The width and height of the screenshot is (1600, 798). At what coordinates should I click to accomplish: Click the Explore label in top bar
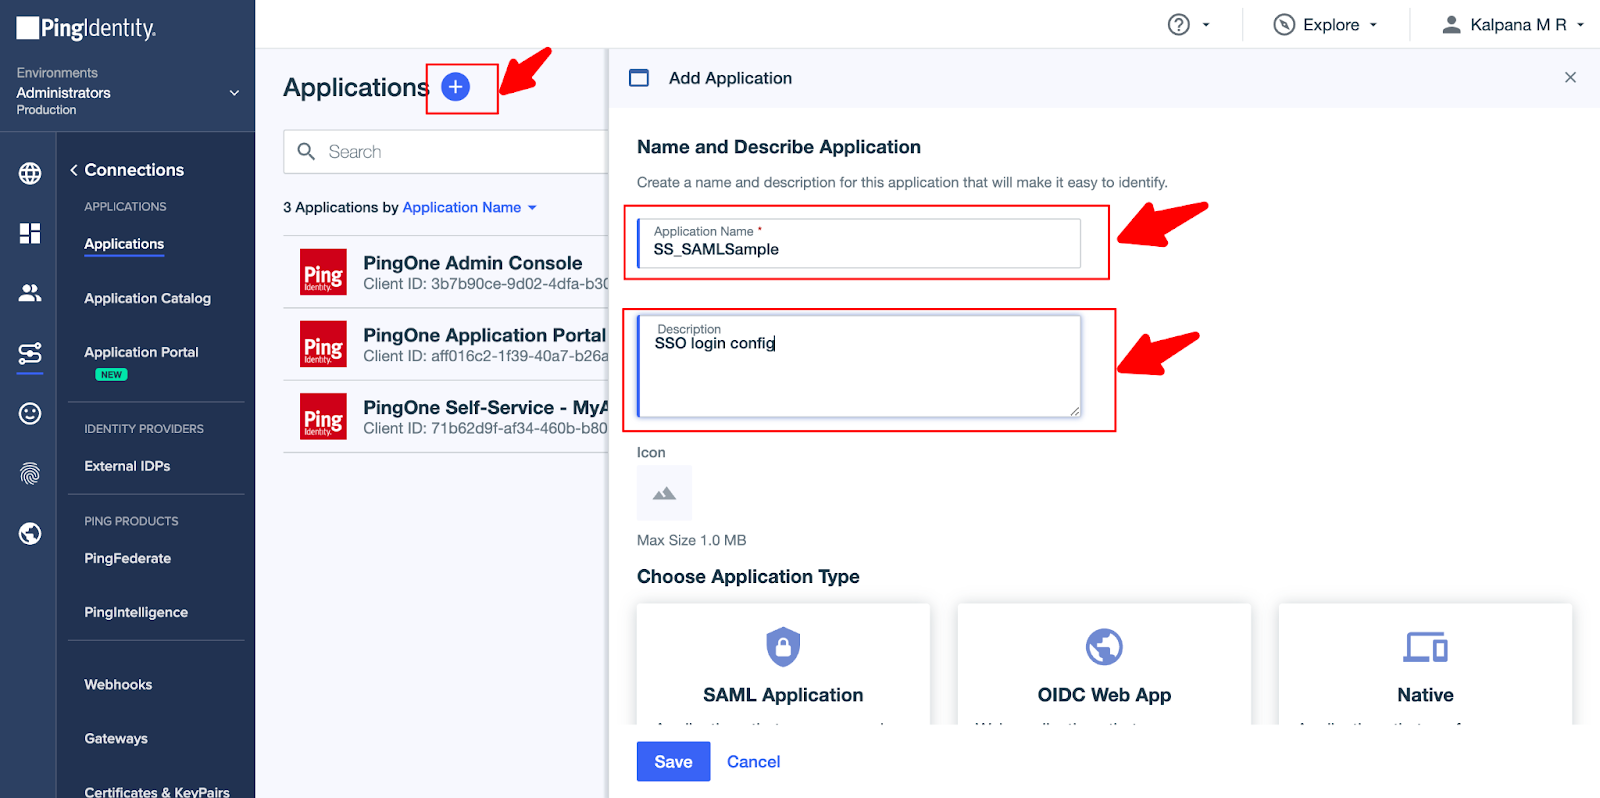click(x=1331, y=25)
